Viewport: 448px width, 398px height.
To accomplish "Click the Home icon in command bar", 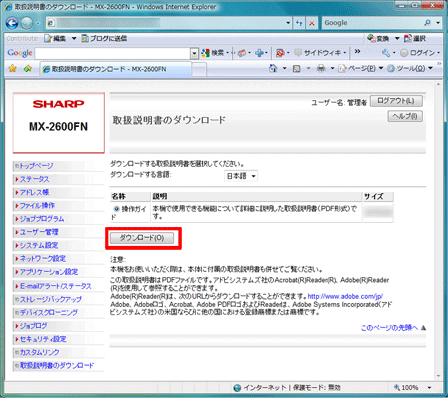I will pyautogui.click(x=273, y=68).
